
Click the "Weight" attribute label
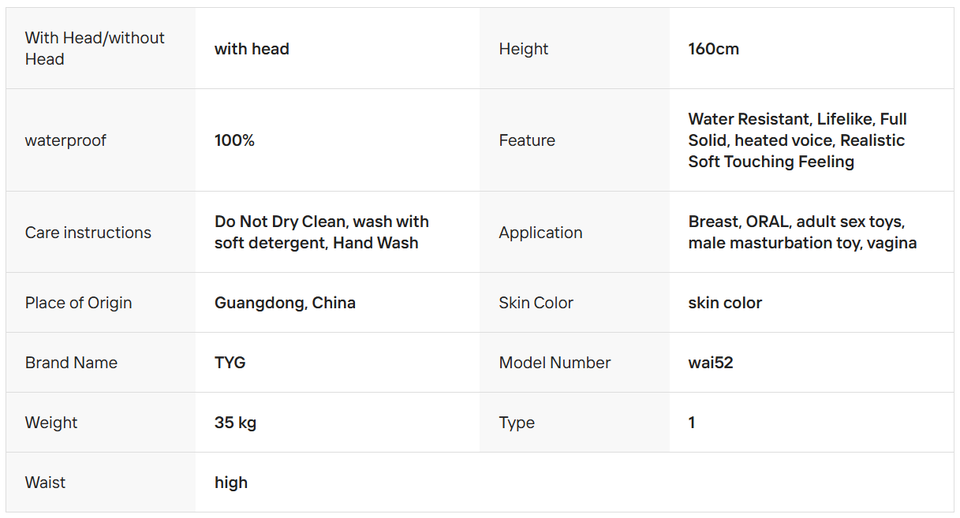click(x=51, y=422)
